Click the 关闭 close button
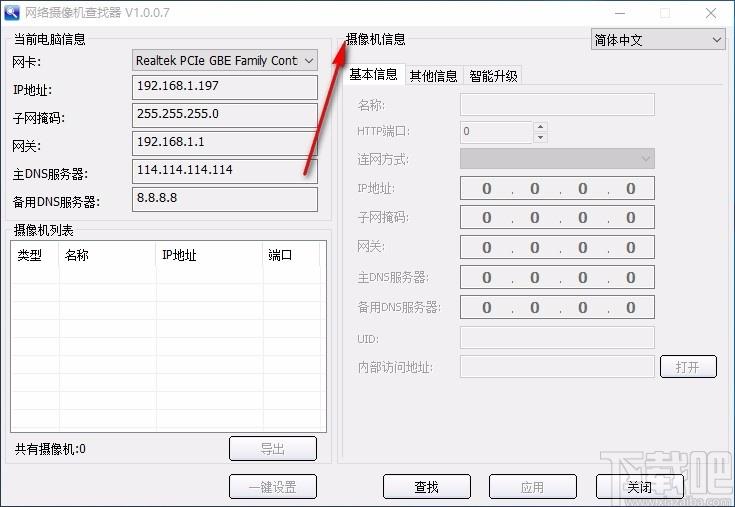 (x=639, y=487)
